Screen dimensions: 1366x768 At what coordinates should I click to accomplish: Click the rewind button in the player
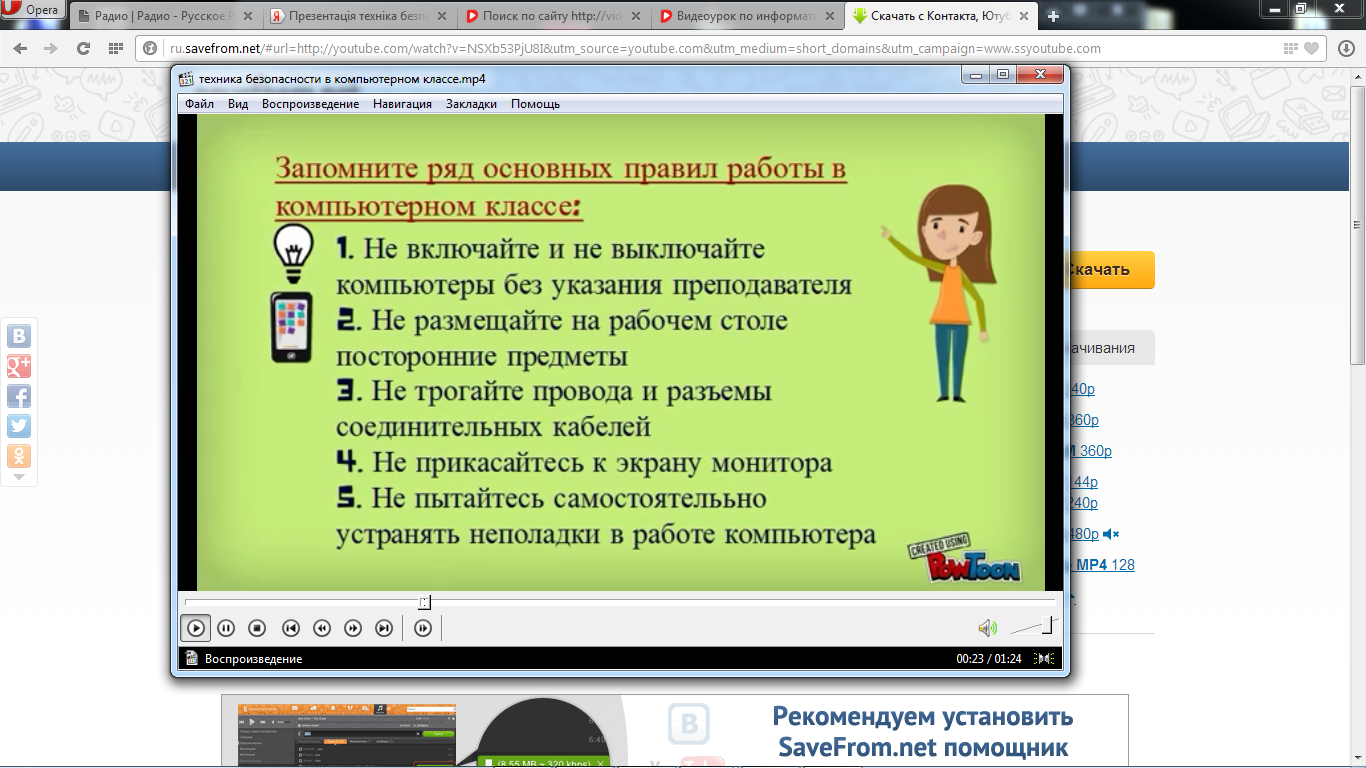pyautogui.click(x=322, y=628)
